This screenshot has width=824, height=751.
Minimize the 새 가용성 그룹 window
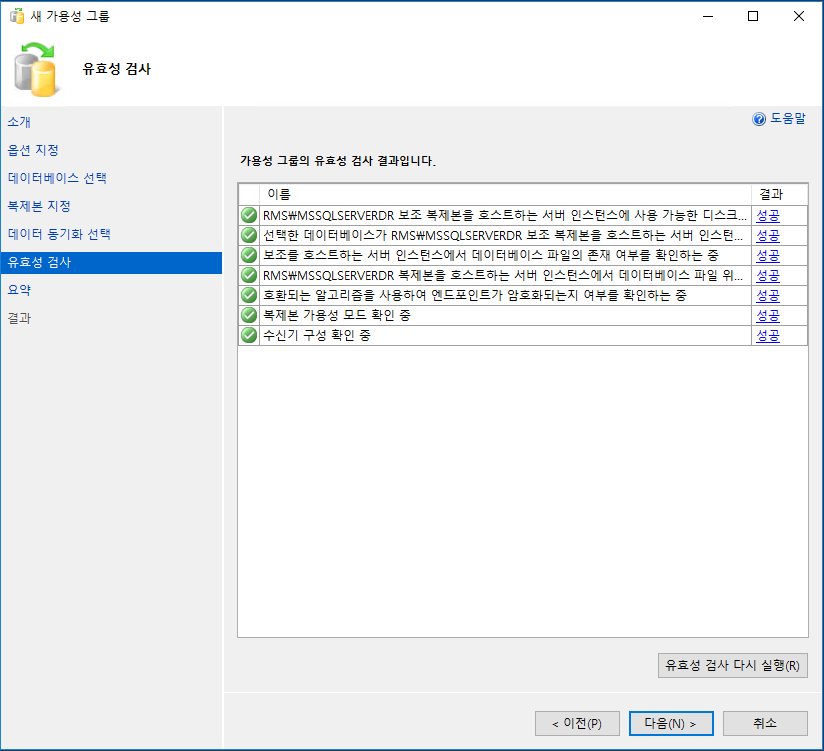(x=708, y=16)
